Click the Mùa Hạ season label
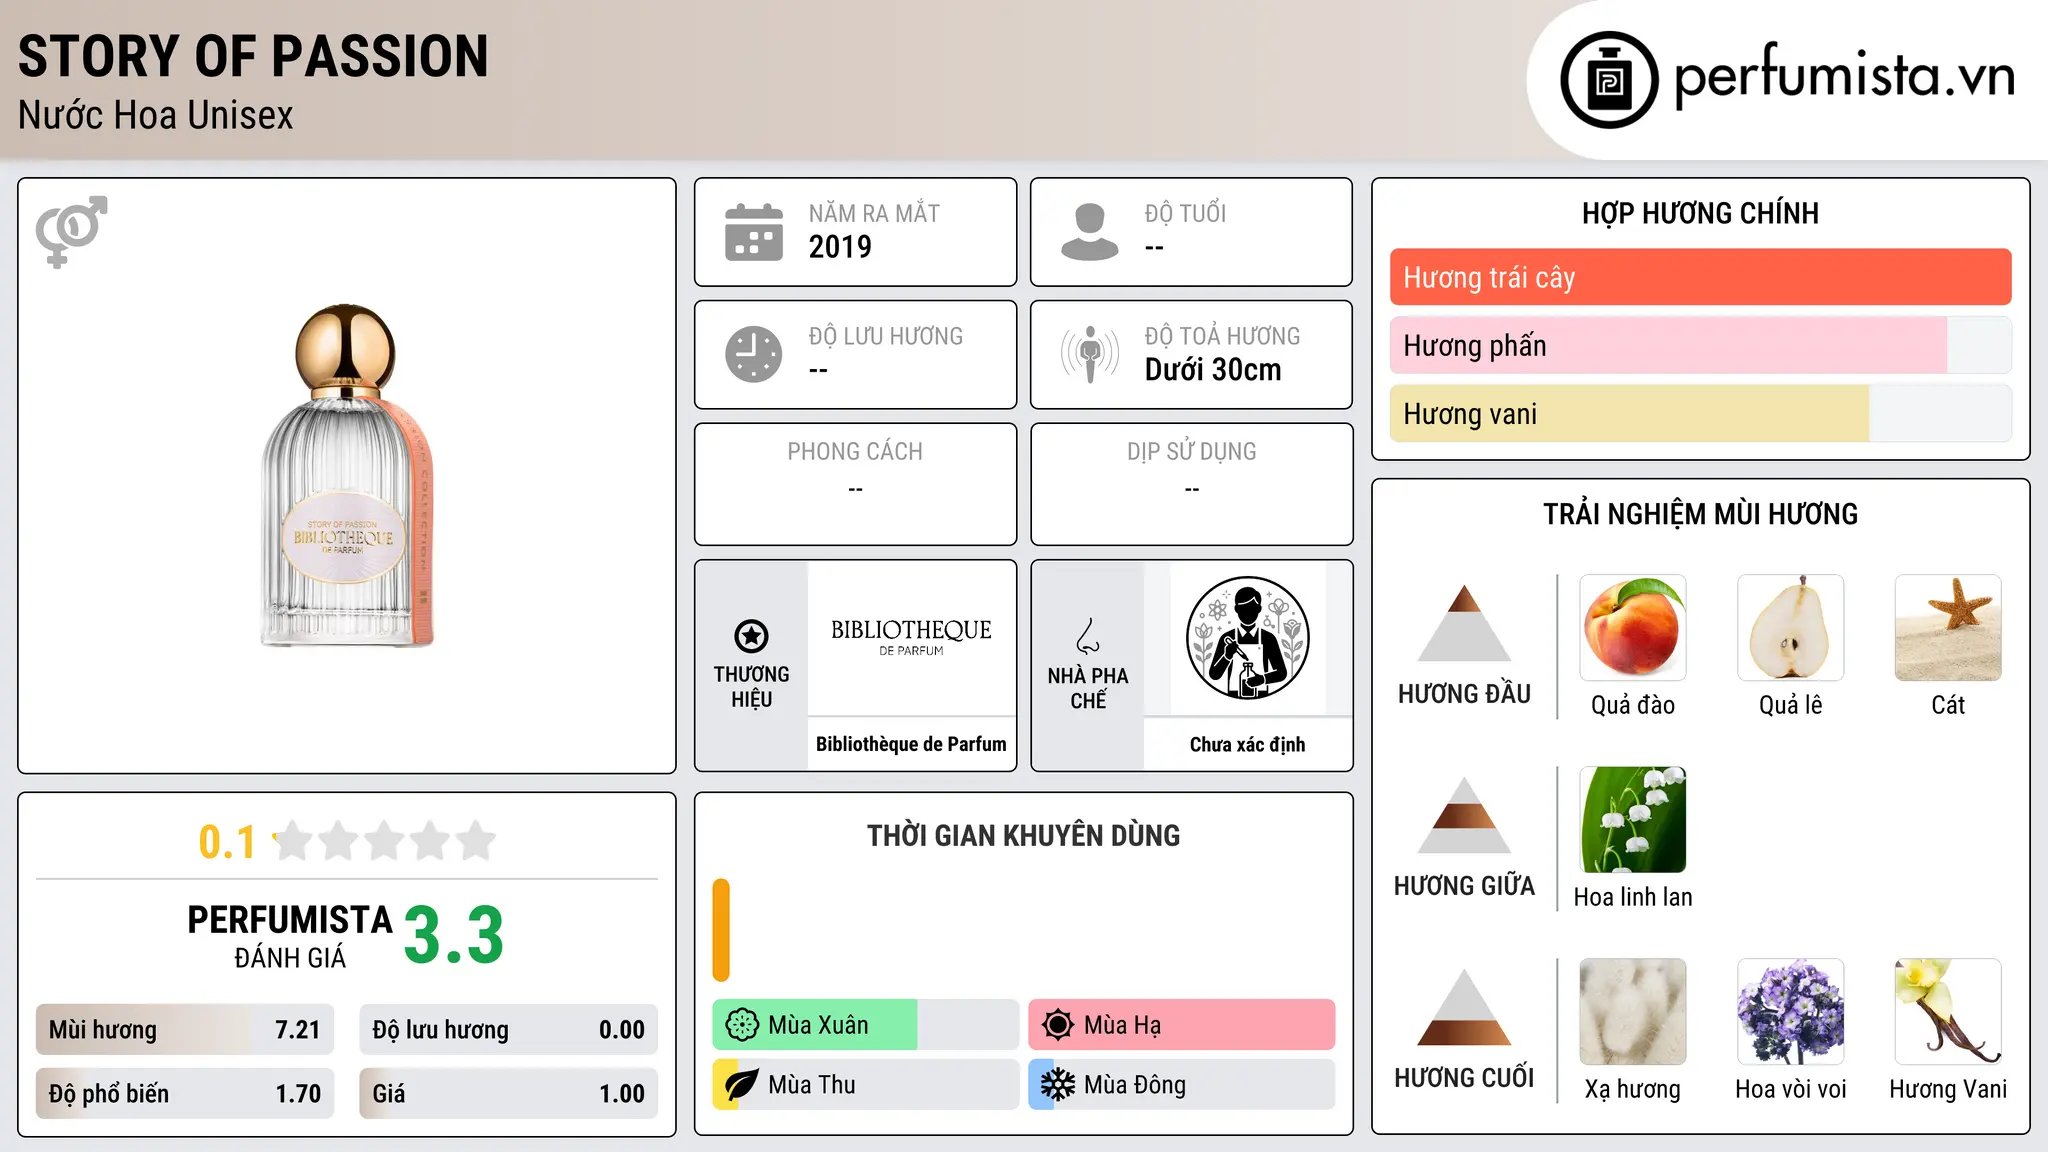The height and width of the screenshot is (1152, 2048). (x=1122, y=1025)
